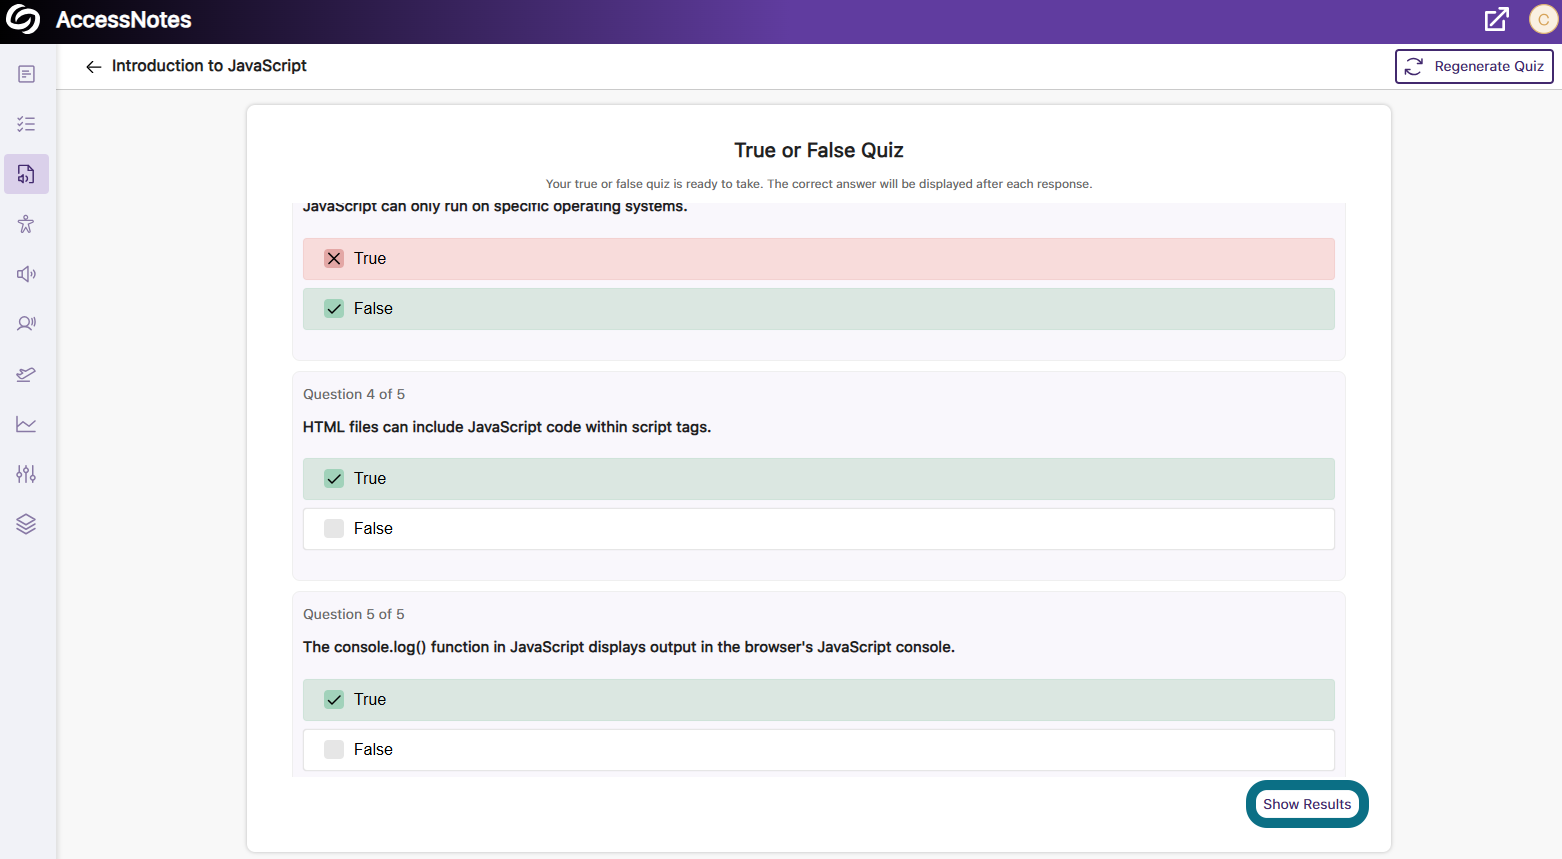The height and width of the screenshot is (859, 1562).
Task: Click the AccessNotes brand name
Action: point(124,20)
